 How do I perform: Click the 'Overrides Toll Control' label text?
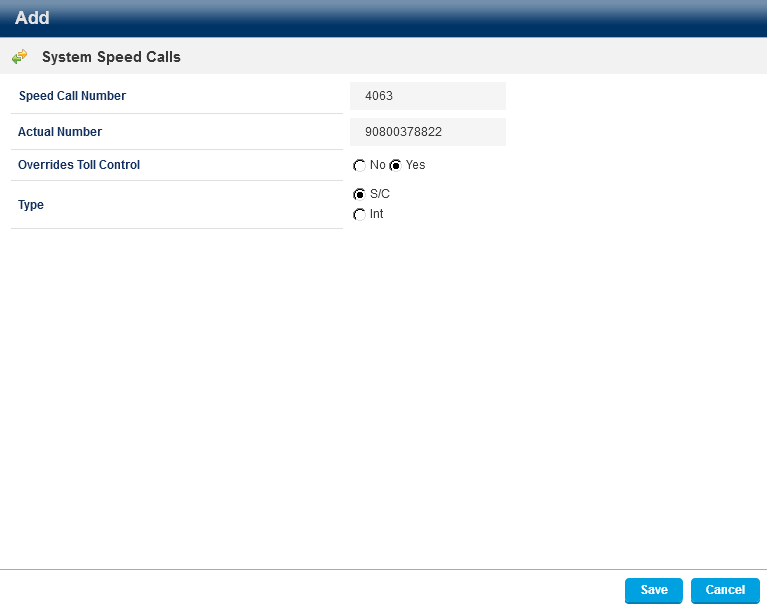point(79,165)
